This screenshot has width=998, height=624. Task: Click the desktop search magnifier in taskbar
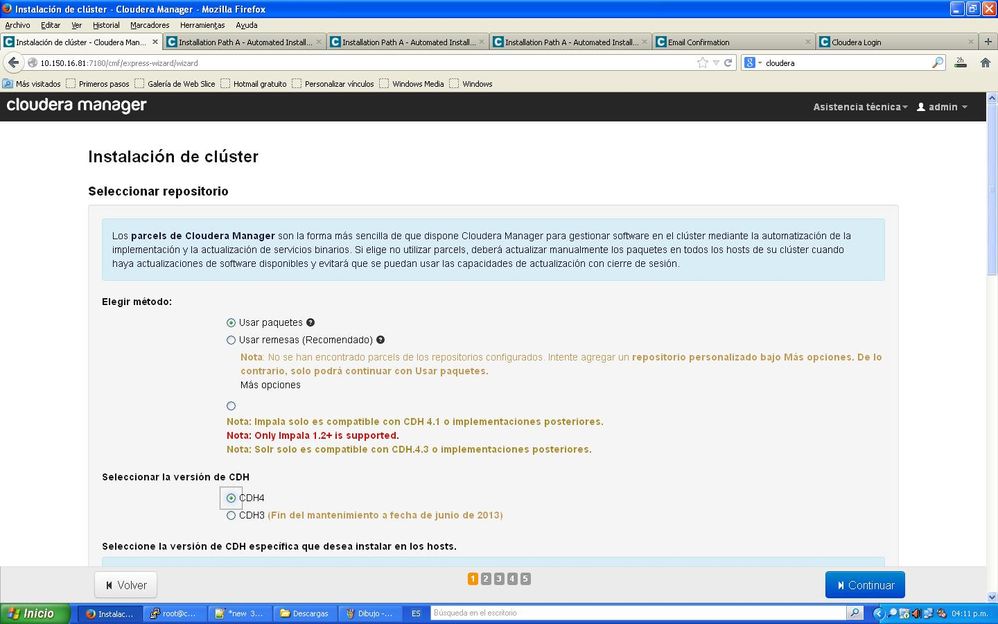point(855,613)
